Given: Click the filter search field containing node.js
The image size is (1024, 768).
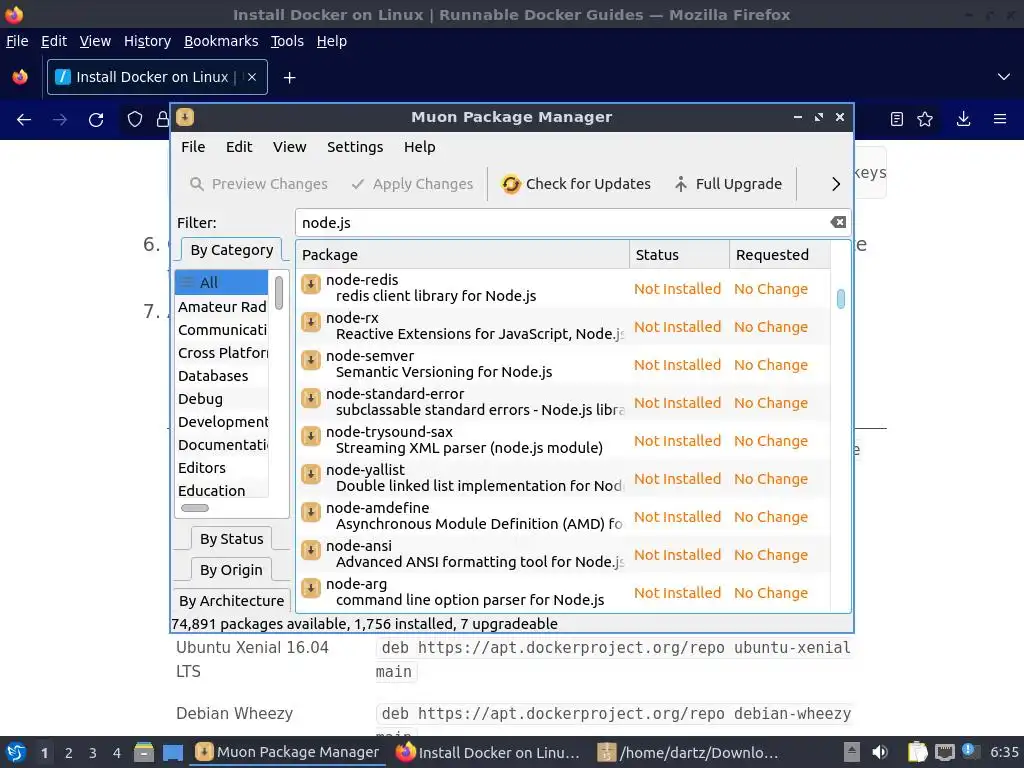Looking at the screenshot, I should click(x=563, y=223).
